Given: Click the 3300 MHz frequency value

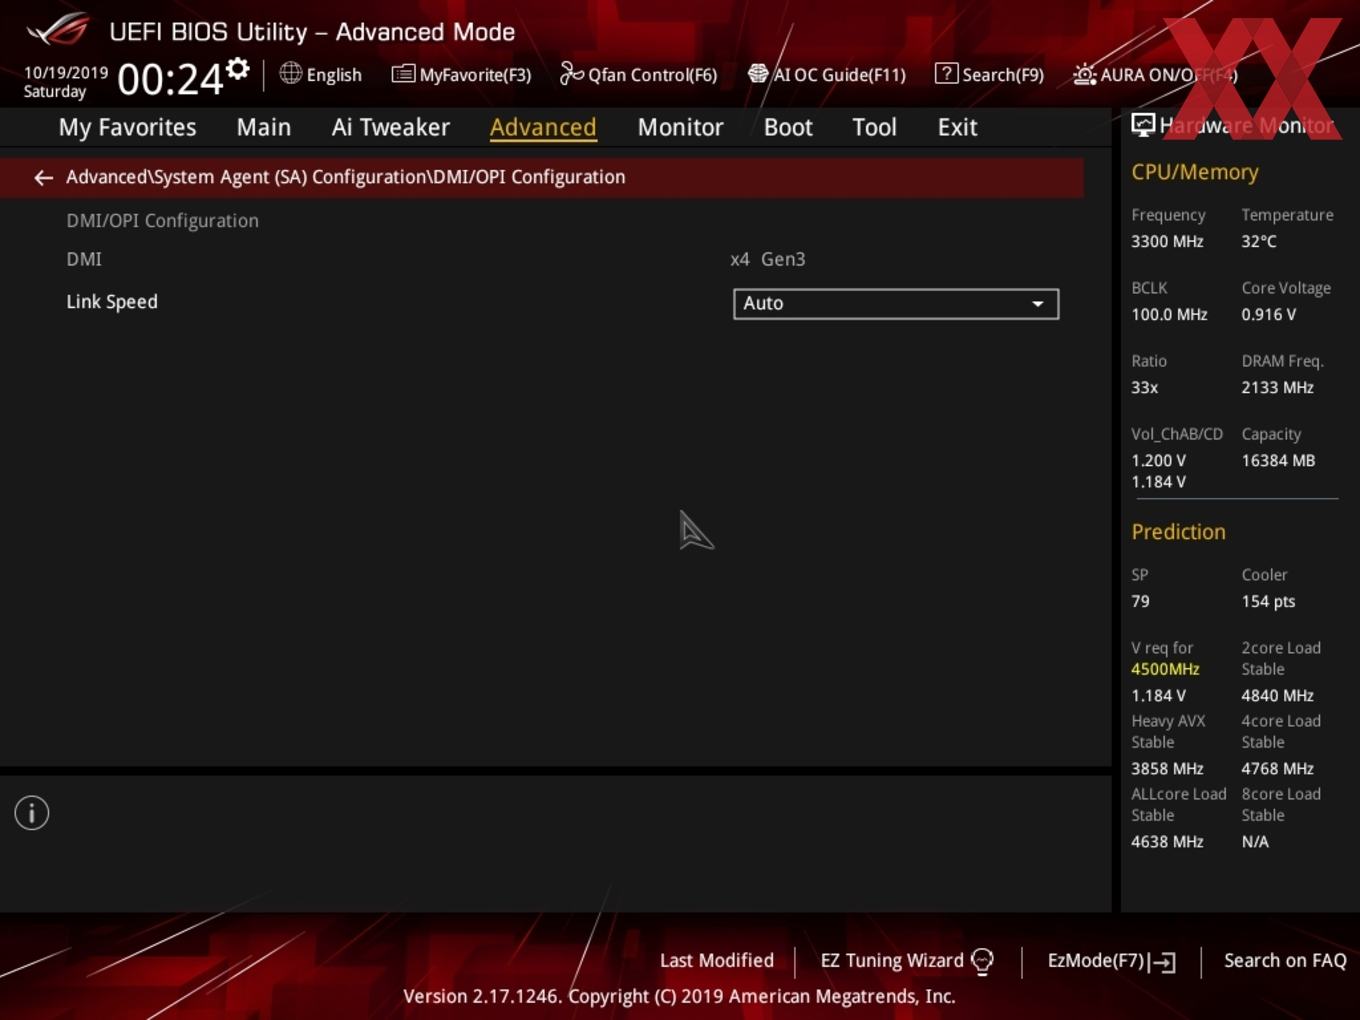Looking at the screenshot, I should point(1167,242).
